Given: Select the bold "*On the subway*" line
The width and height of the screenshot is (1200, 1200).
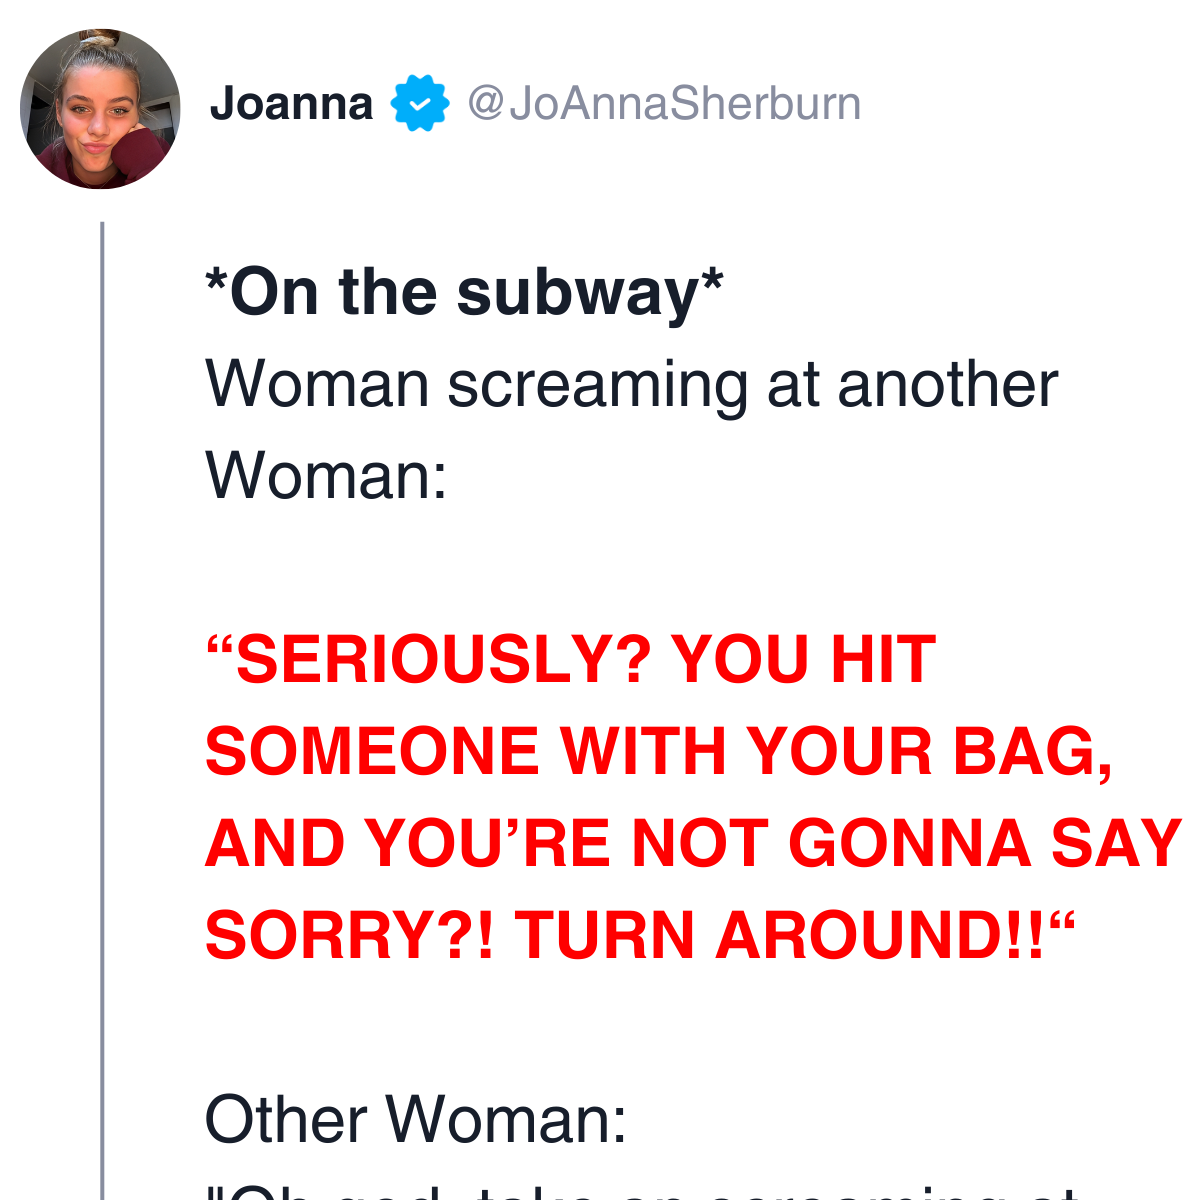Looking at the screenshot, I should pyautogui.click(x=464, y=292).
